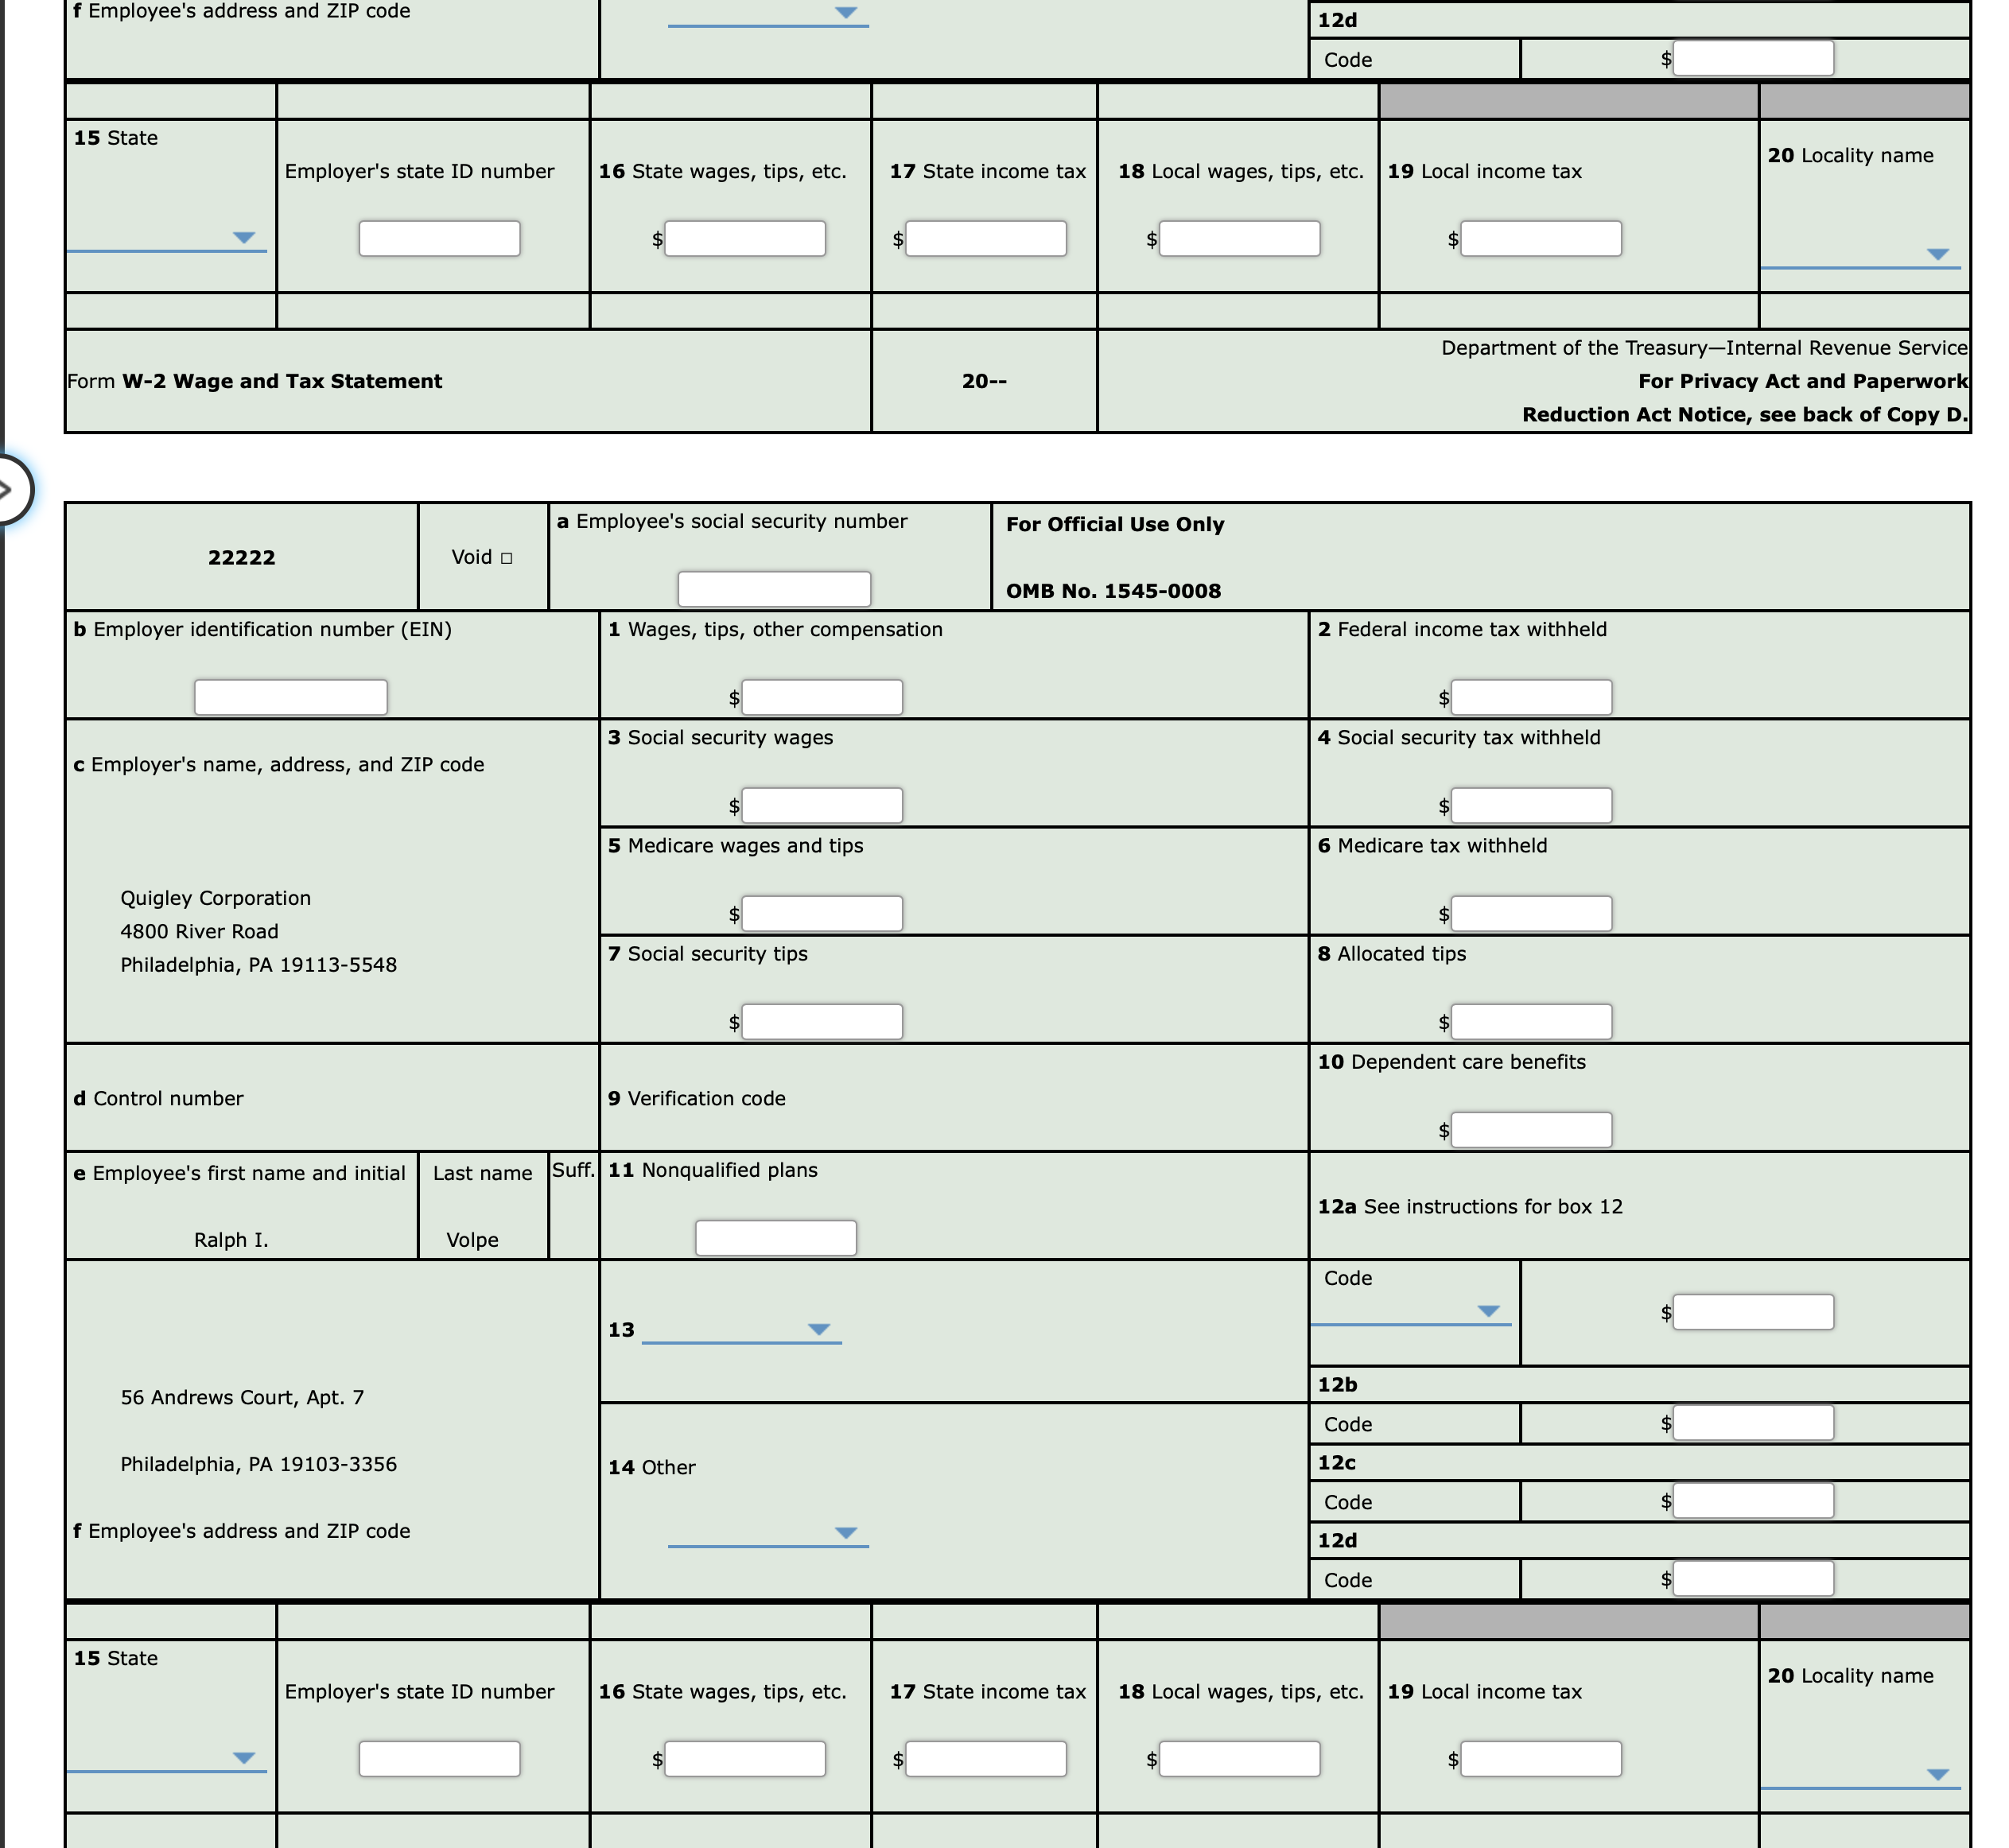The width and height of the screenshot is (2009, 1848).
Task: Click the Federal income tax withheld field
Action: click(x=1532, y=697)
